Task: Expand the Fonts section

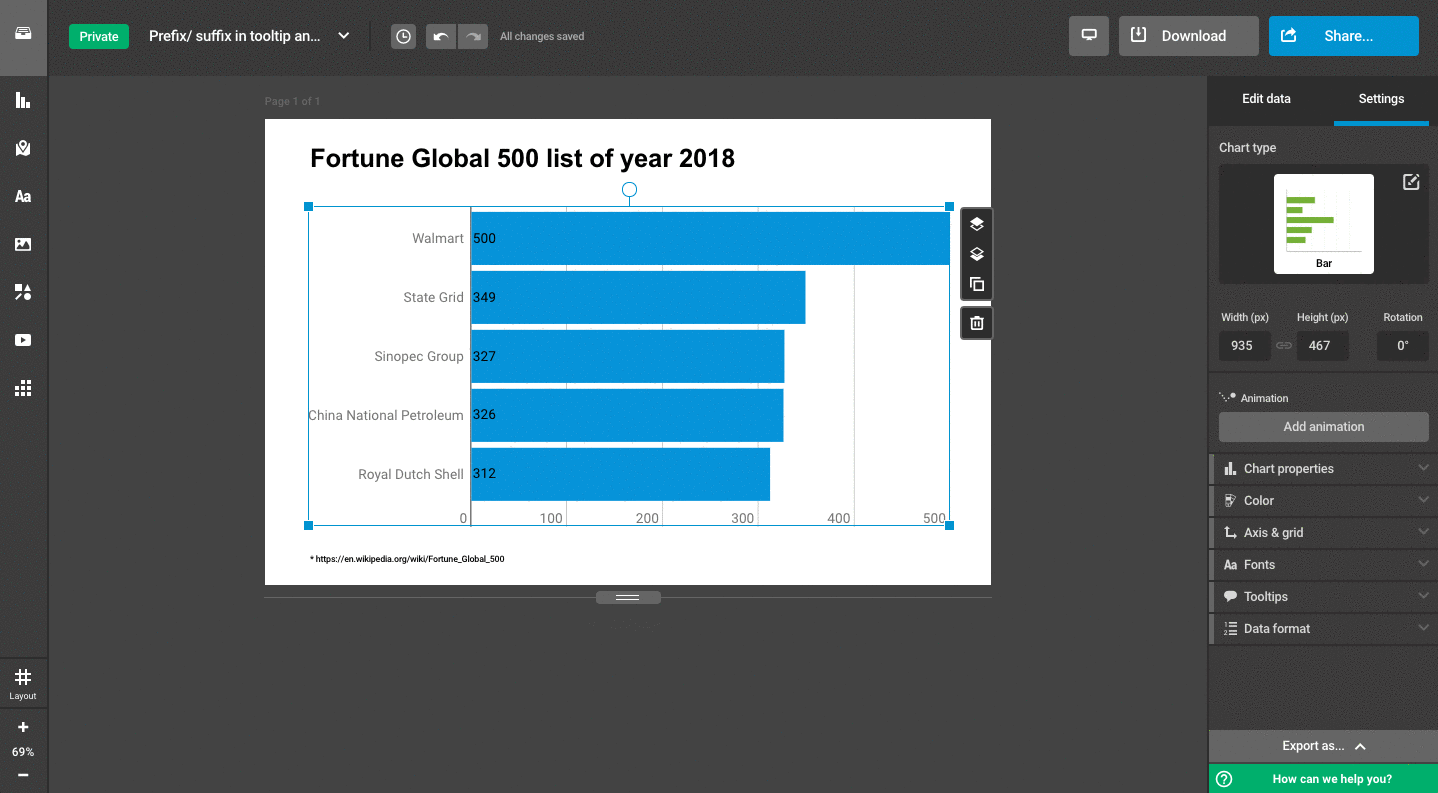Action: pyautogui.click(x=1323, y=564)
